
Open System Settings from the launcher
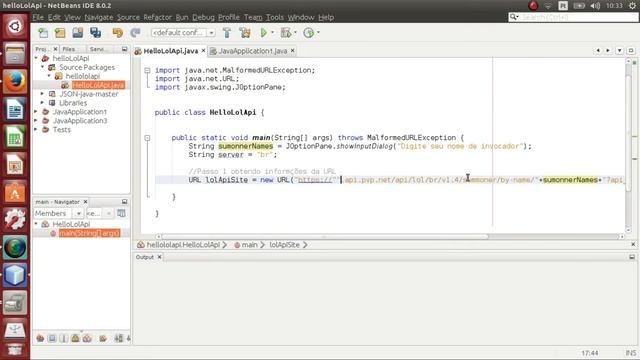tap(15, 219)
